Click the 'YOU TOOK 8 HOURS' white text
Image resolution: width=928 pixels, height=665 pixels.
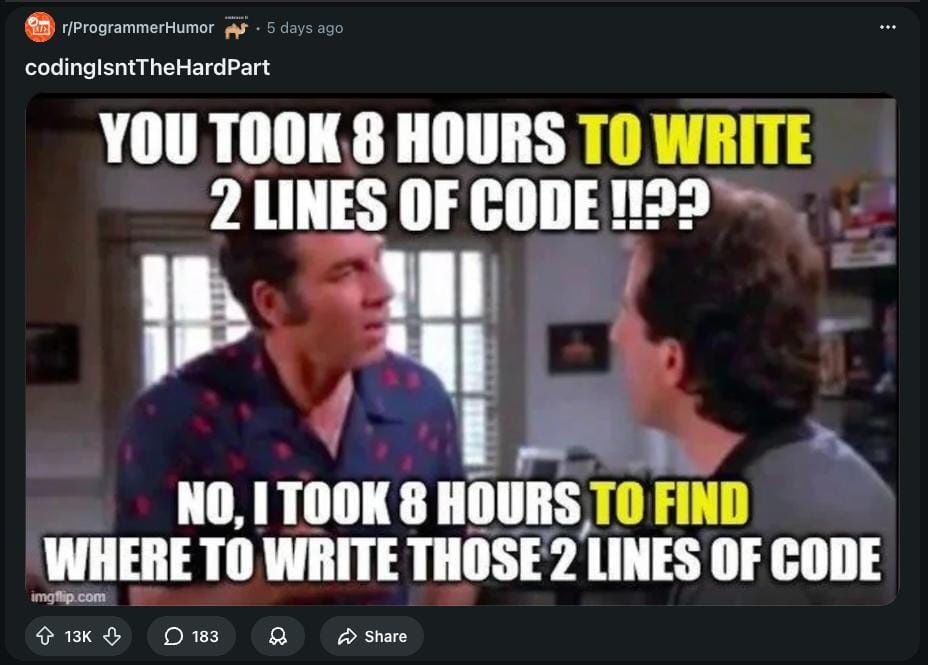tap(332, 140)
